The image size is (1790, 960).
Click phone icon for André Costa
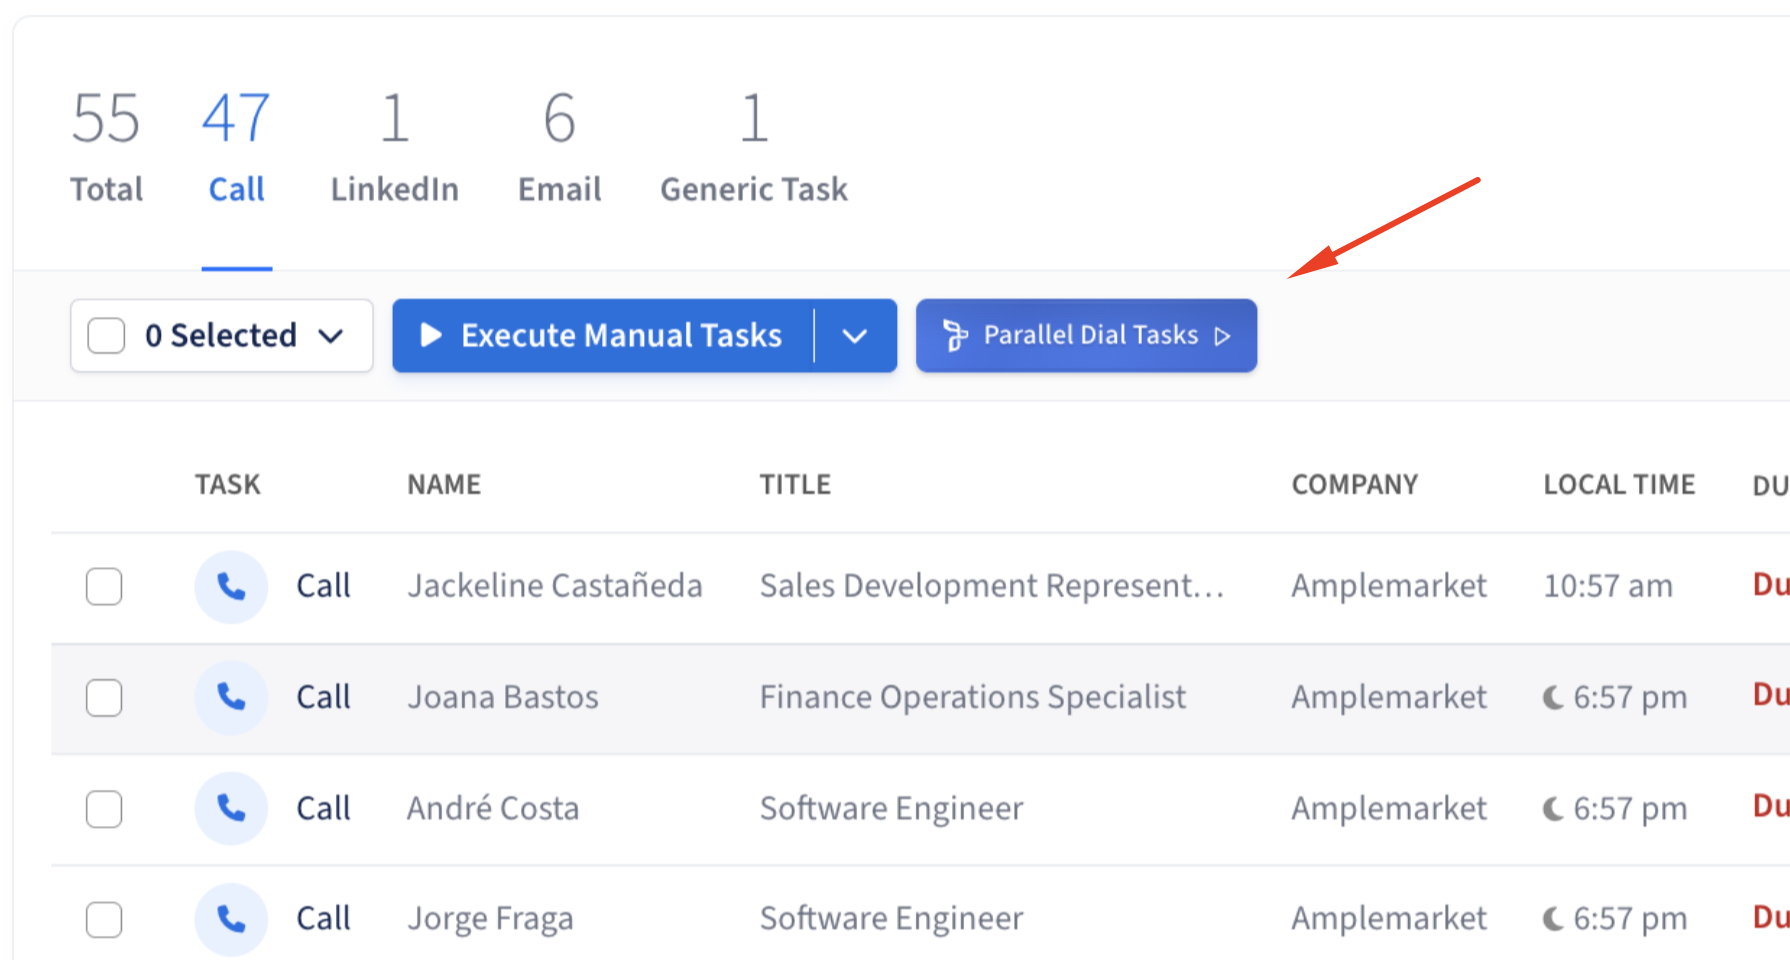(231, 808)
